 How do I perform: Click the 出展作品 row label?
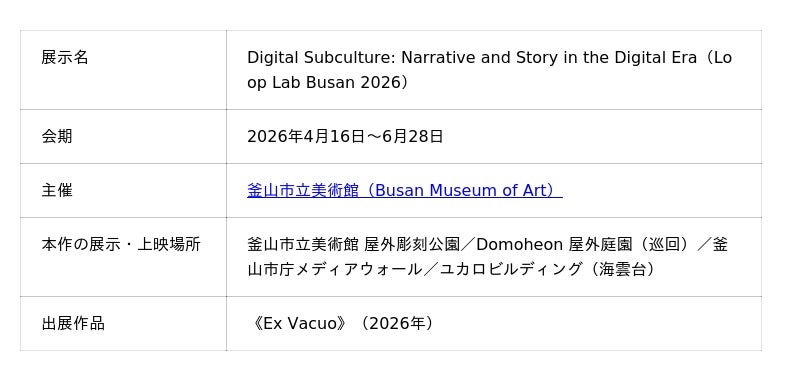point(73,323)
